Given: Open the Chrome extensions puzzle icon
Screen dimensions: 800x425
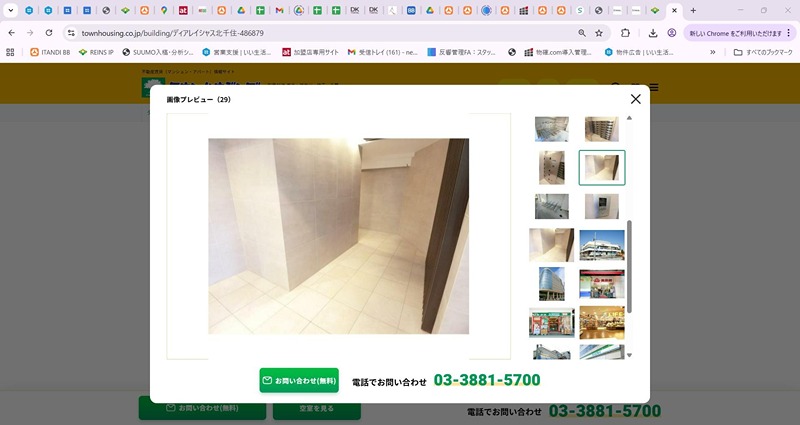Looking at the screenshot, I should click(625, 33).
